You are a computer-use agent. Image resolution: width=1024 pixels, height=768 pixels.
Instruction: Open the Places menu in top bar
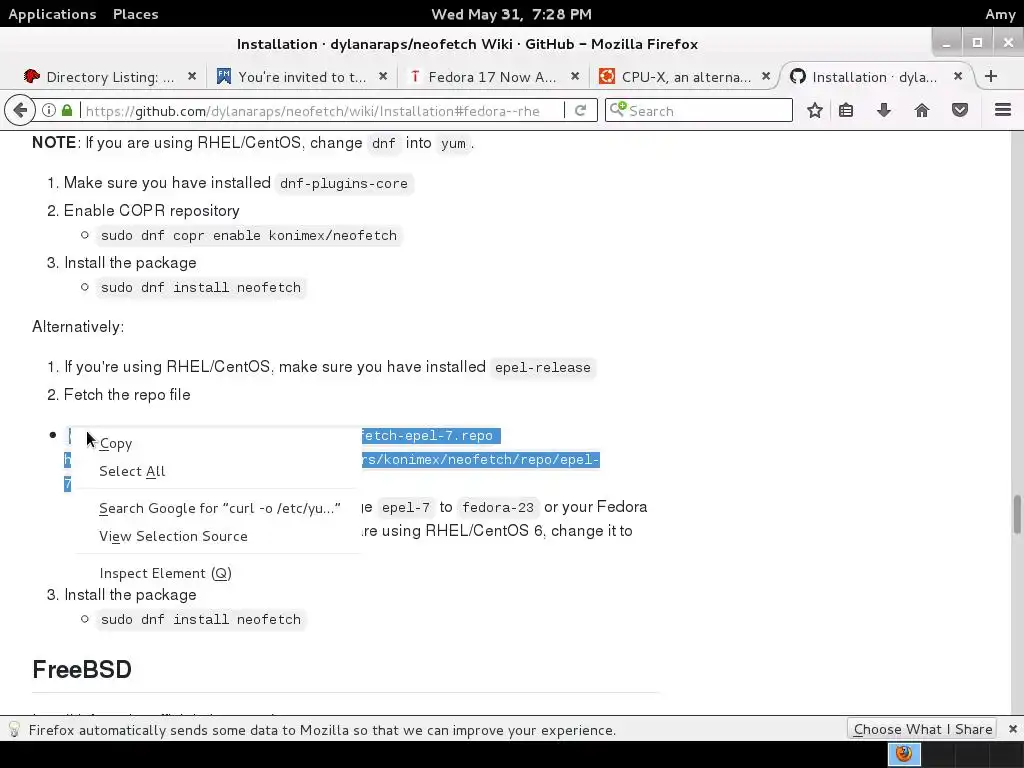click(x=135, y=14)
